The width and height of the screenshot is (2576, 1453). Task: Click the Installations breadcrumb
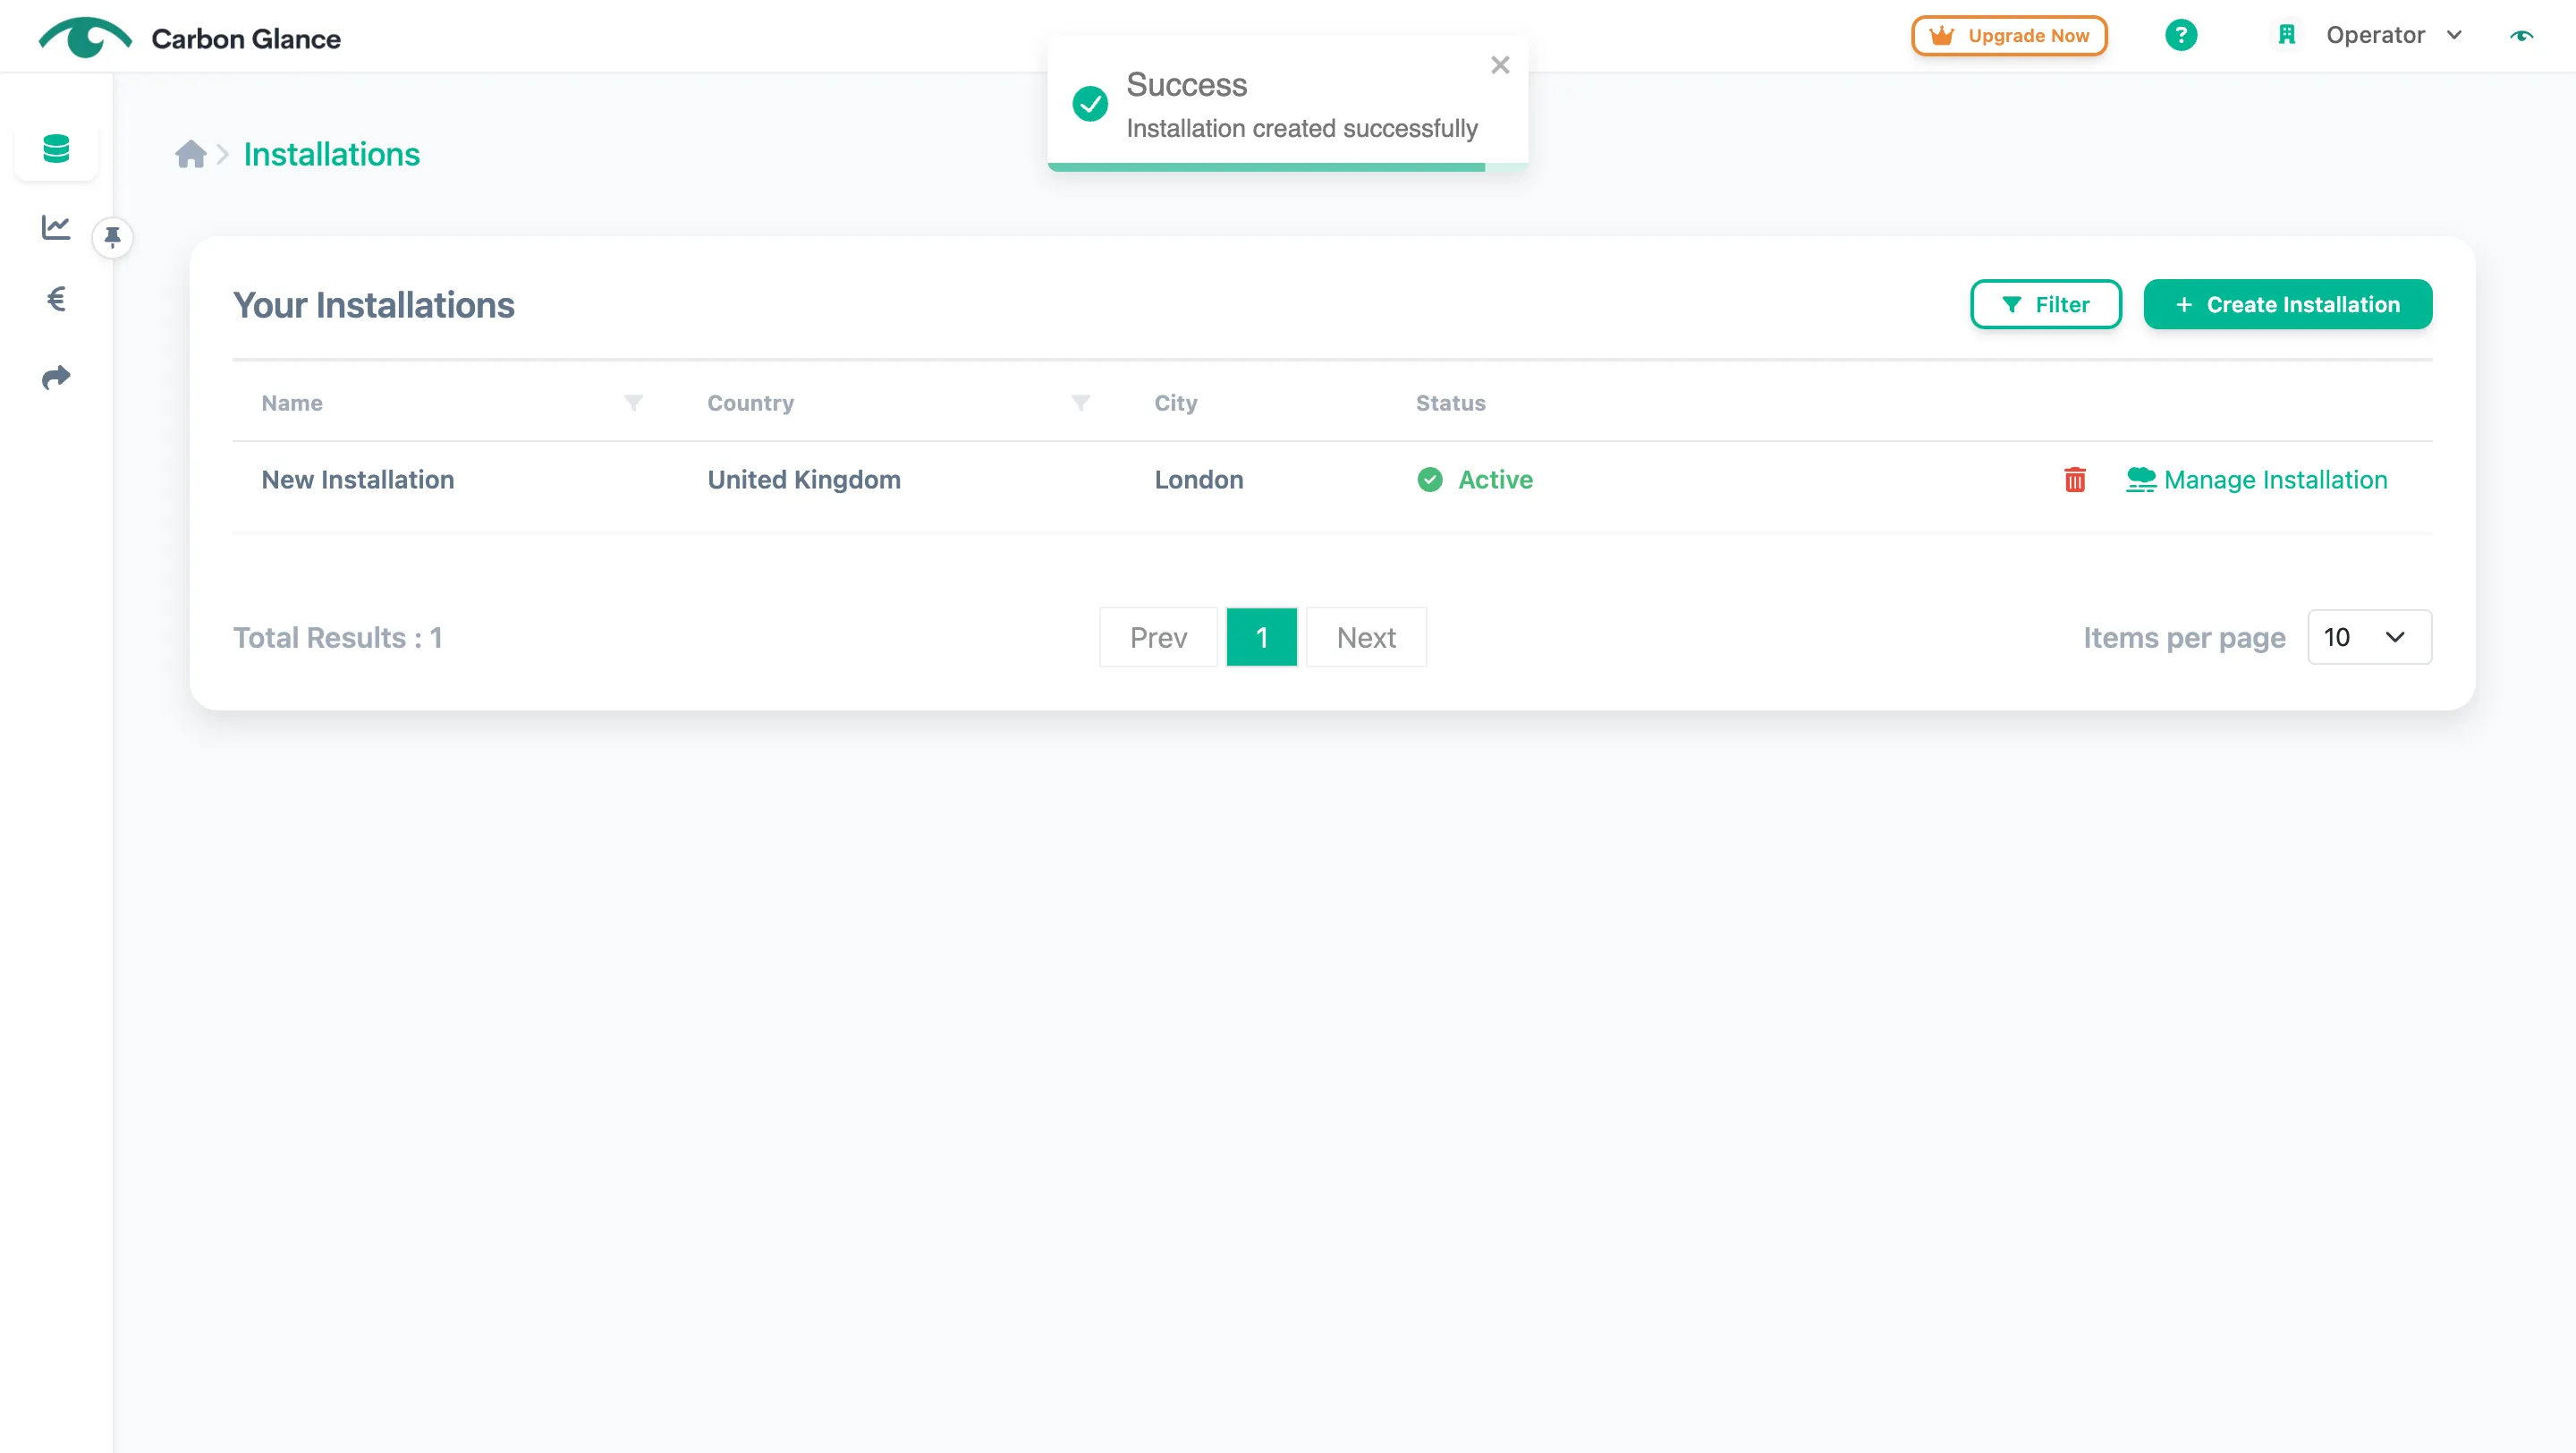332,154
